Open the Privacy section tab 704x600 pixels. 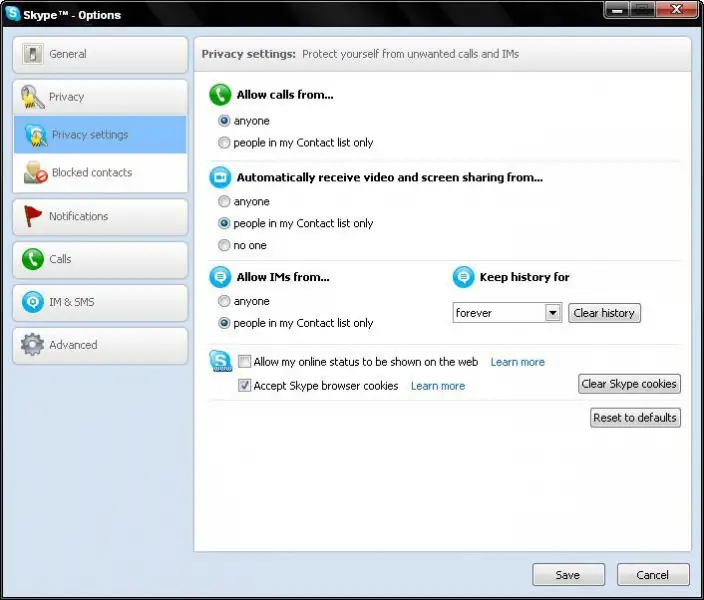[x=100, y=97]
